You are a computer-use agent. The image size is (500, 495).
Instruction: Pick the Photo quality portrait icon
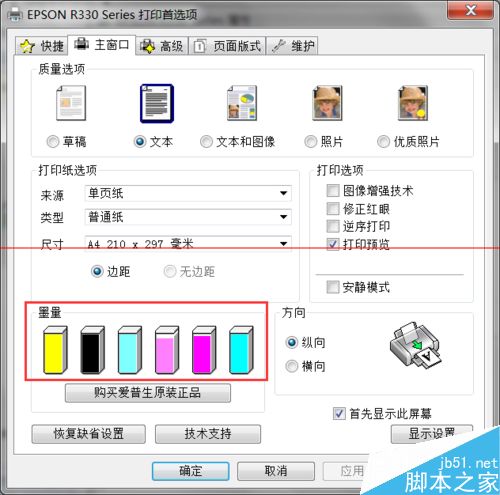point(327,103)
